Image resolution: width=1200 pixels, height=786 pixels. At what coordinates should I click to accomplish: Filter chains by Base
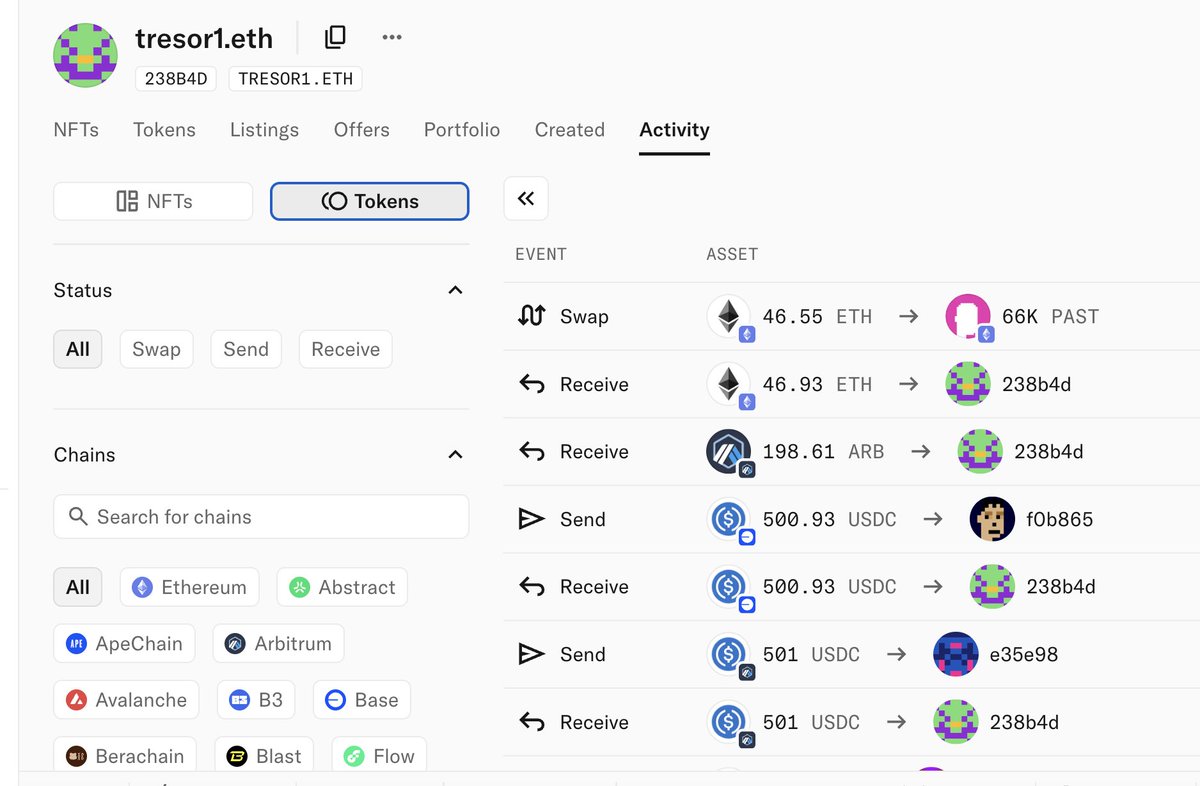click(362, 700)
